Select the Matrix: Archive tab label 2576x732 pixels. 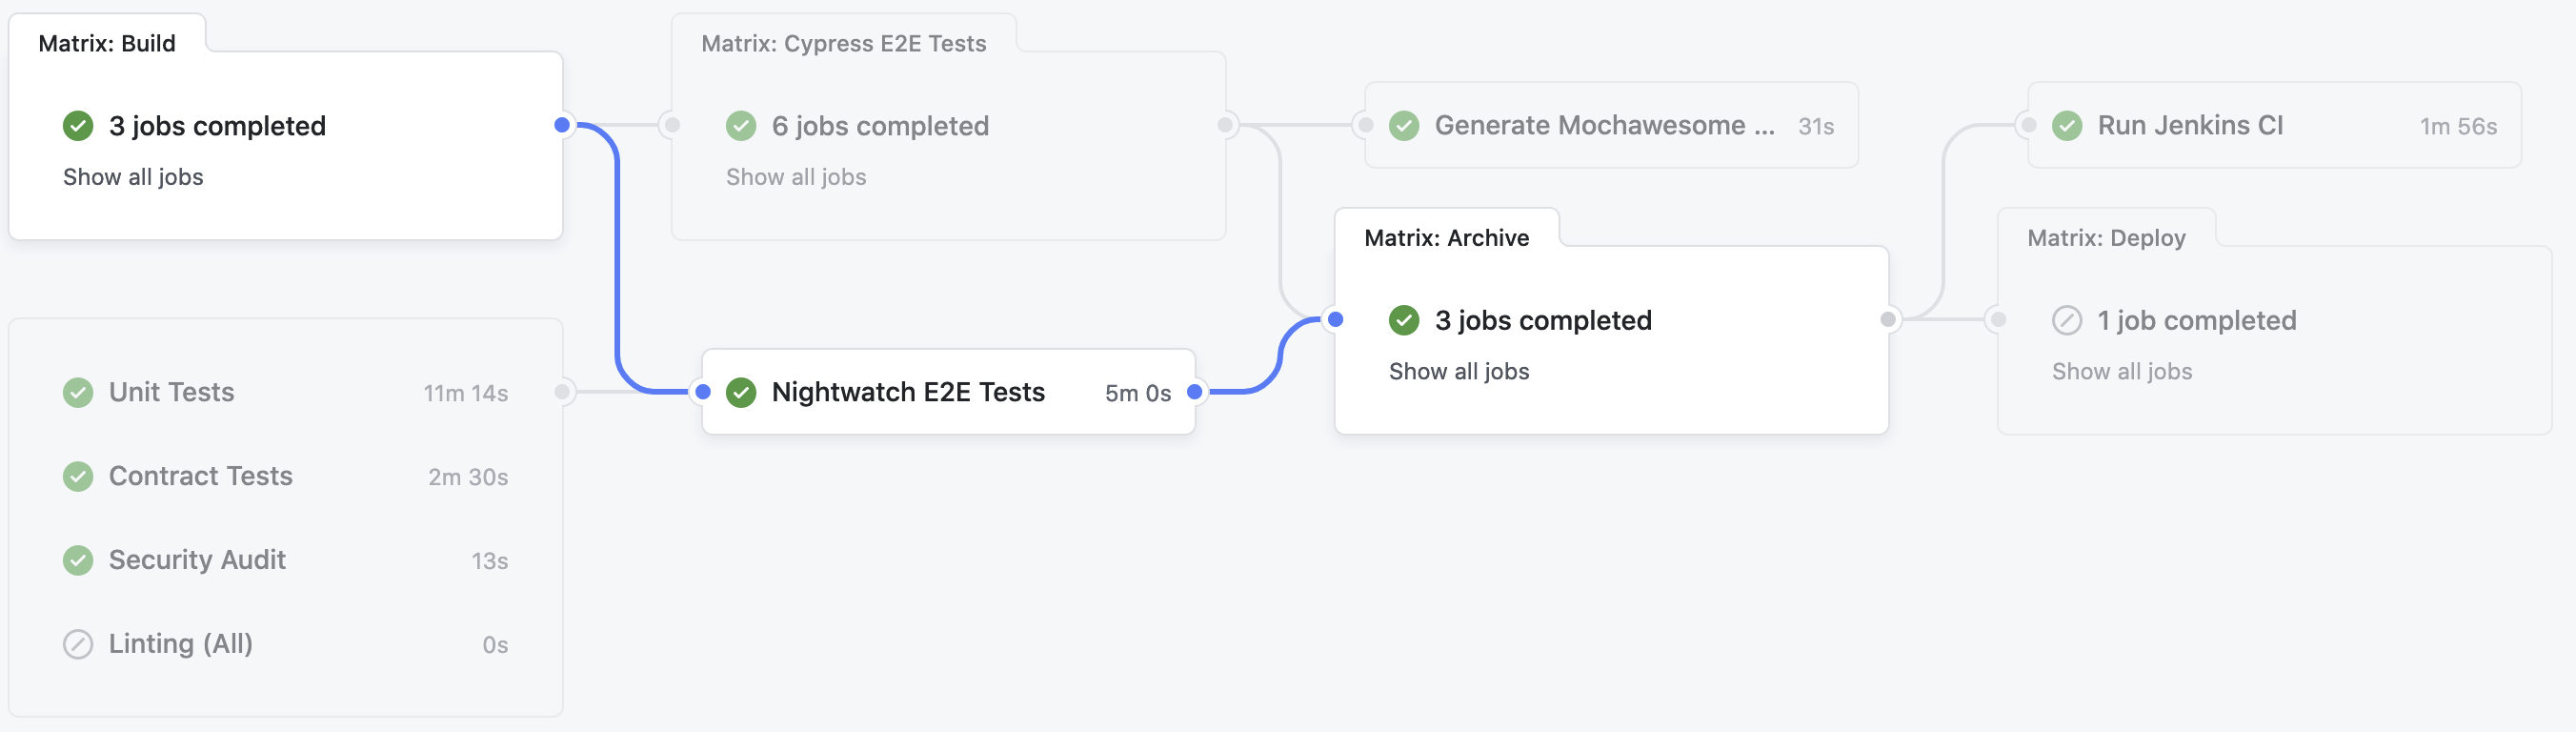pyautogui.click(x=1446, y=238)
